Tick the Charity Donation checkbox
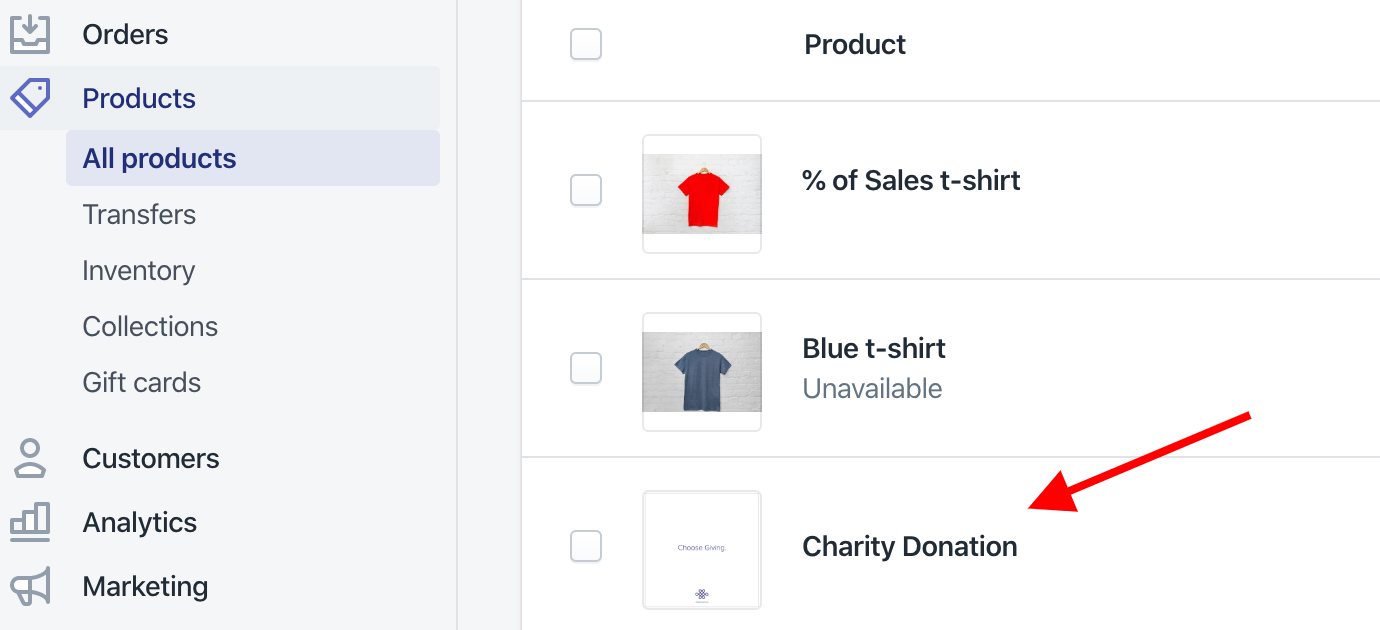The height and width of the screenshot is (630, 1380). tap(586, 546)
